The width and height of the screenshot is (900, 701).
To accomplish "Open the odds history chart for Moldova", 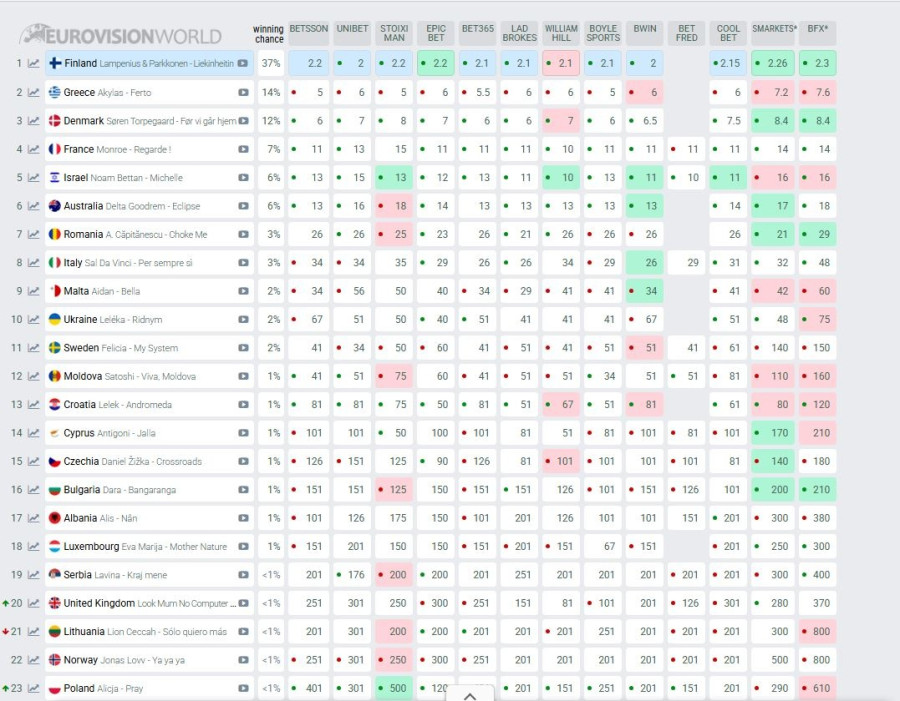I will point(34,376).
